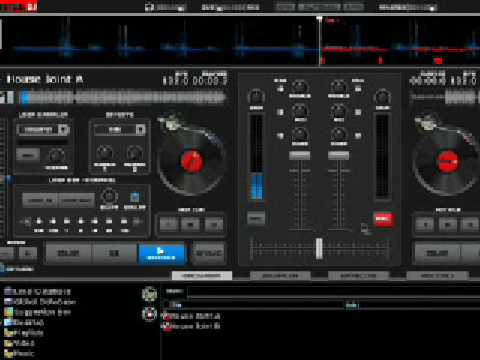This screenshot has width=480, height=360.
Task: Click the gain knob above right level meter
Action: 382,97
